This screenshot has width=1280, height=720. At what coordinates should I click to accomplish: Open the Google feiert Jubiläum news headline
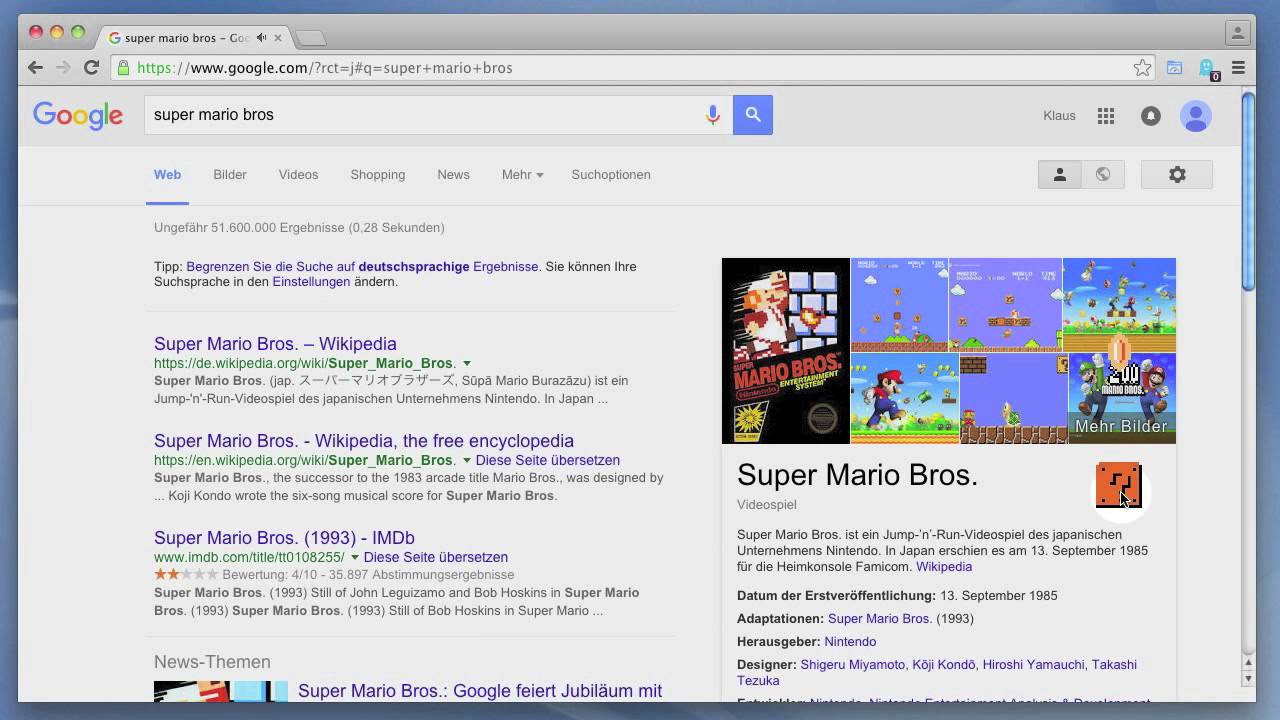pos(480,691)
